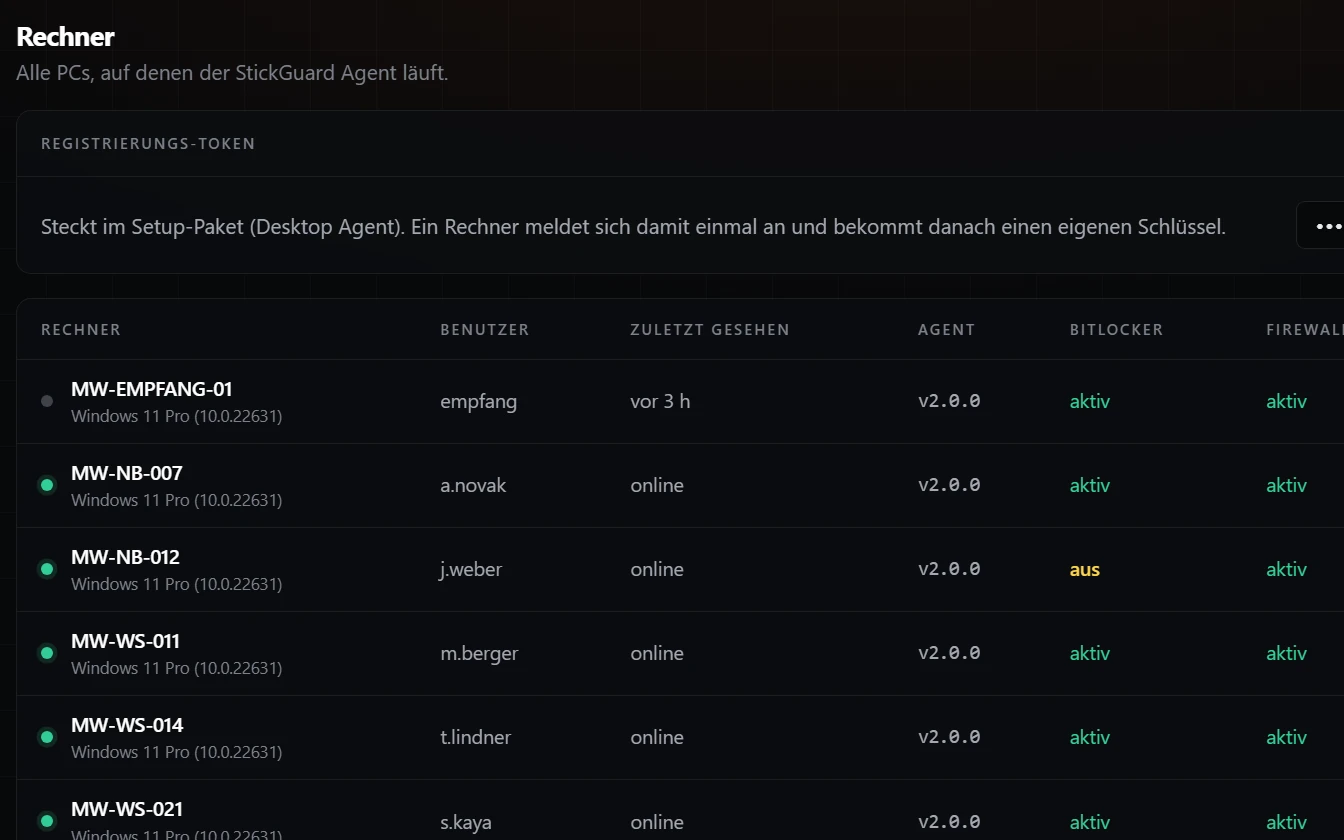Click the Zuletzt gesehen column header

point(710,329)
